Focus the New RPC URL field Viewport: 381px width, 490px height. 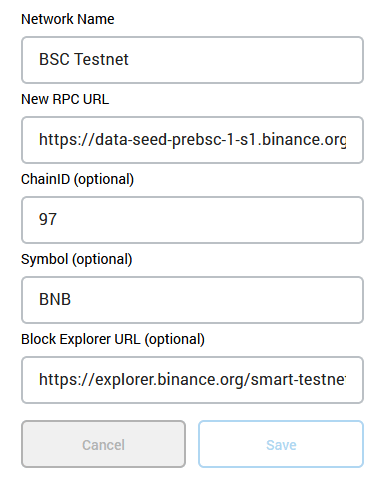(x=192, y=140)
